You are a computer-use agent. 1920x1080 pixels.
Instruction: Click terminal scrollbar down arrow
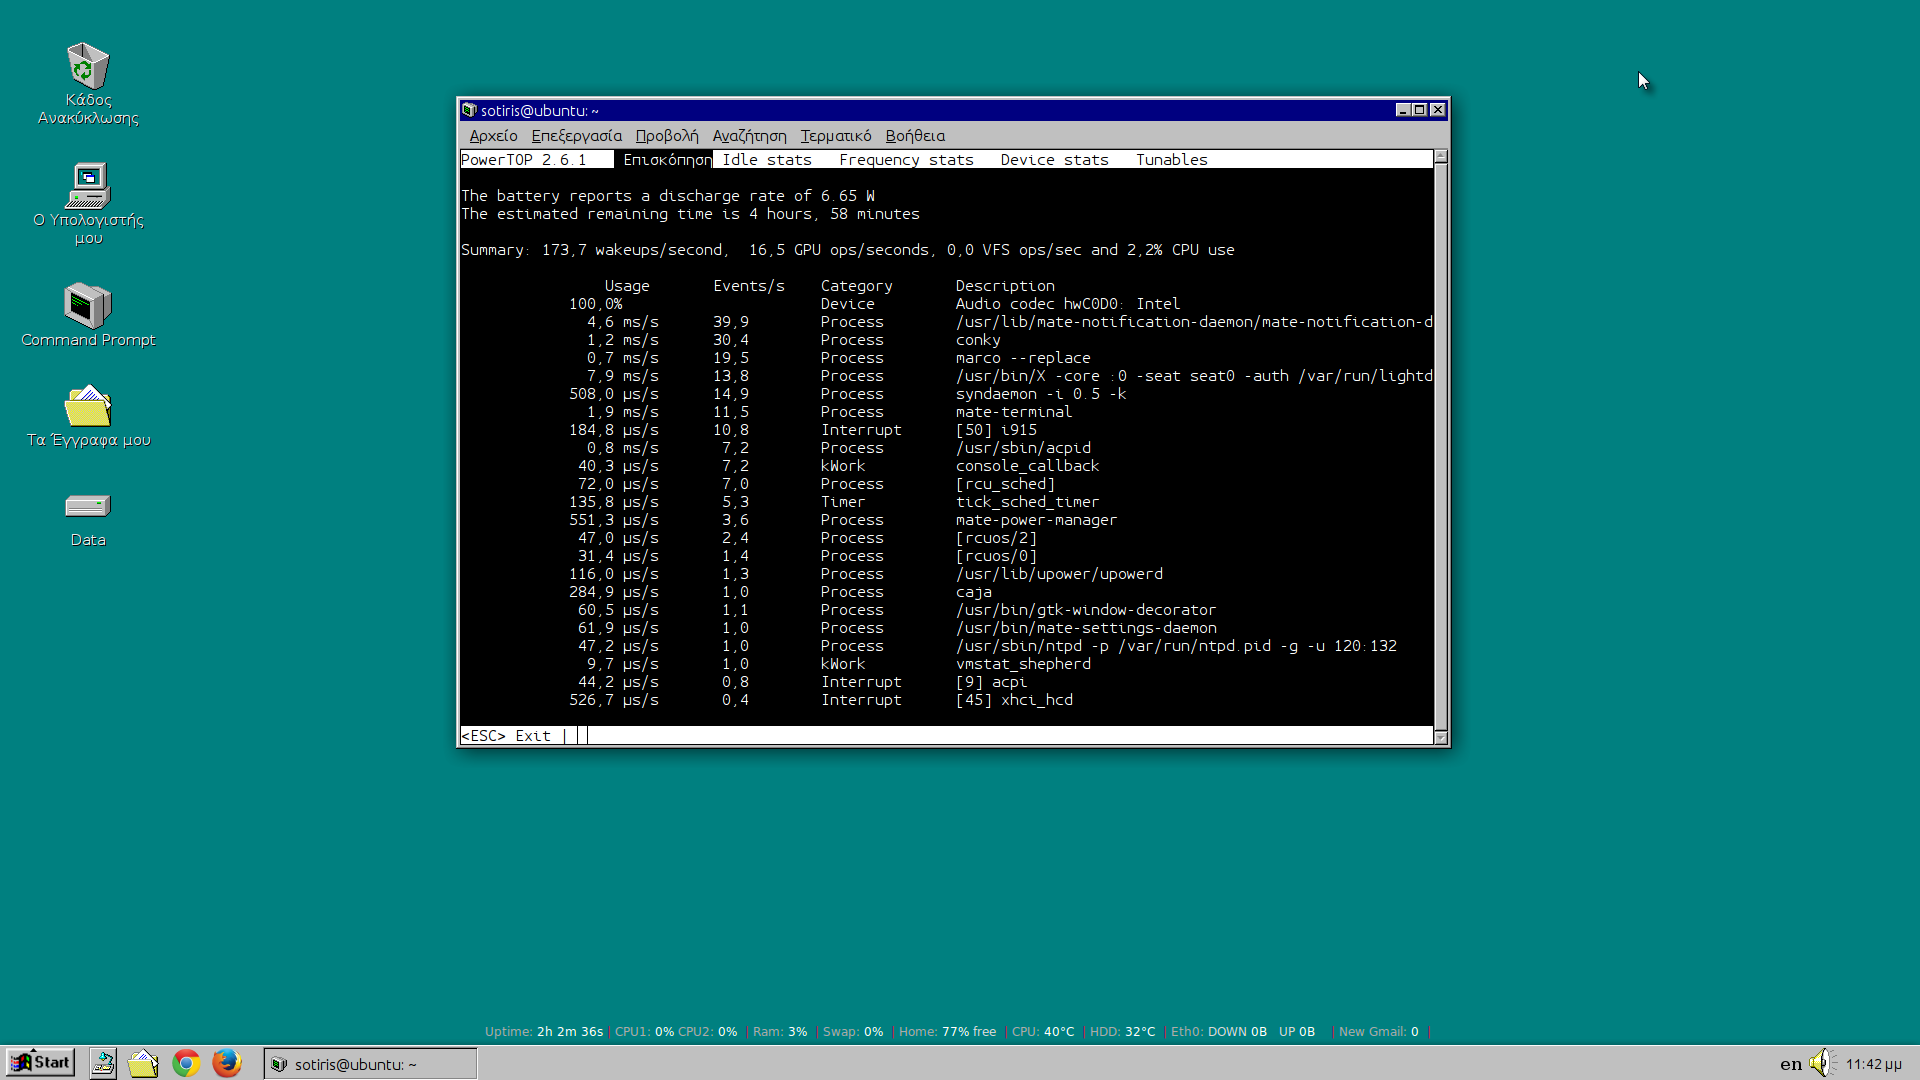(x=1441, y=738)
